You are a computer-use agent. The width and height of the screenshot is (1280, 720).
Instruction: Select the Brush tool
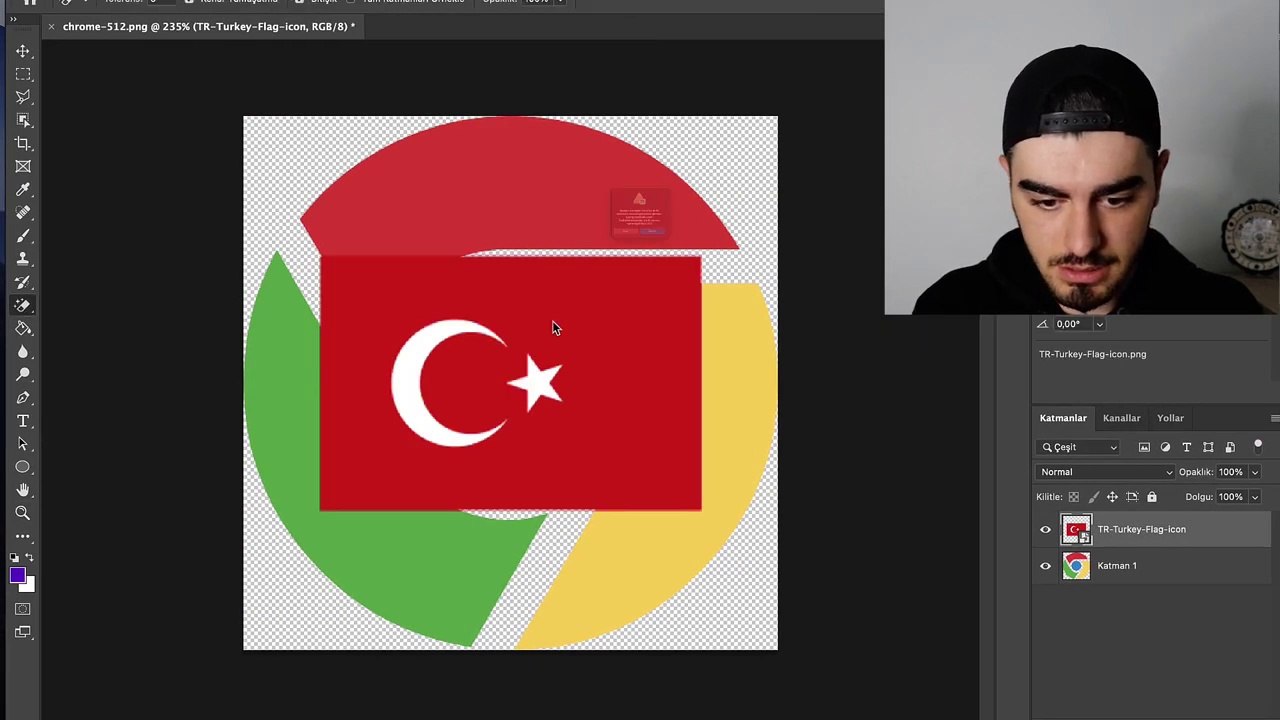pyautogui.click(x=23, y=236)
